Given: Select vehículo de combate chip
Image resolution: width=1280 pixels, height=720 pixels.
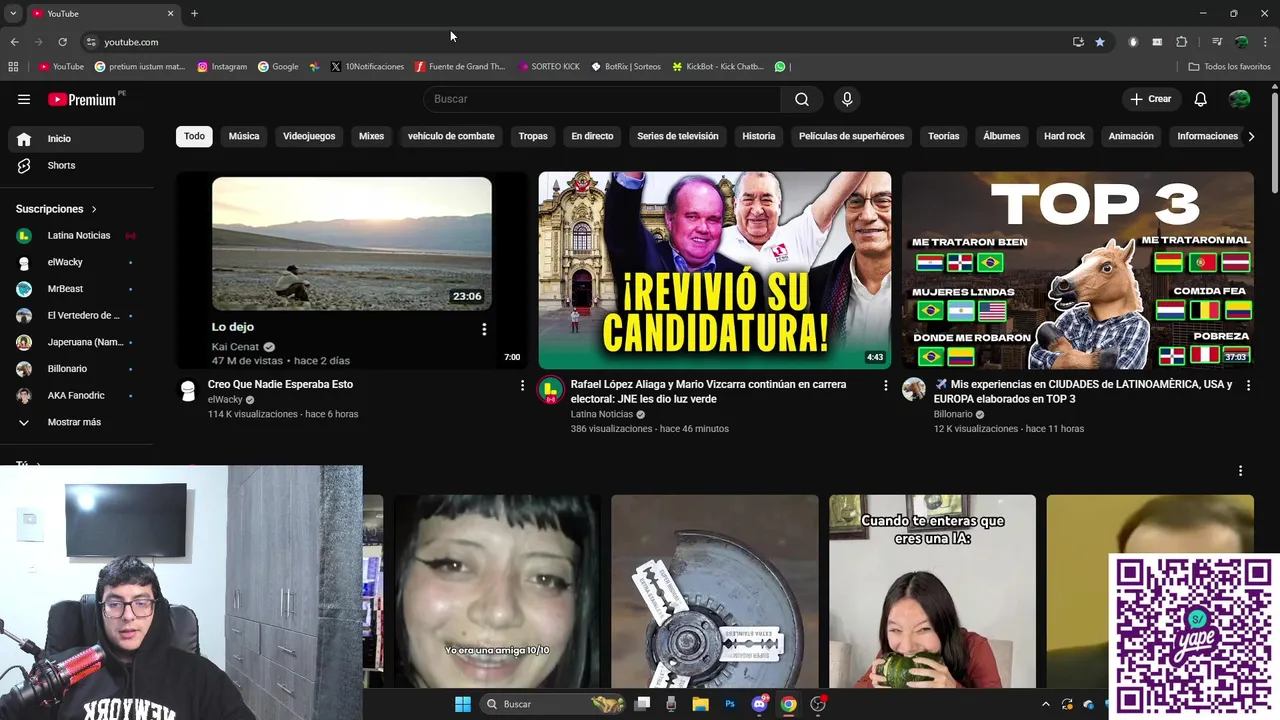Looking at the screenshot, I should 451,136.
